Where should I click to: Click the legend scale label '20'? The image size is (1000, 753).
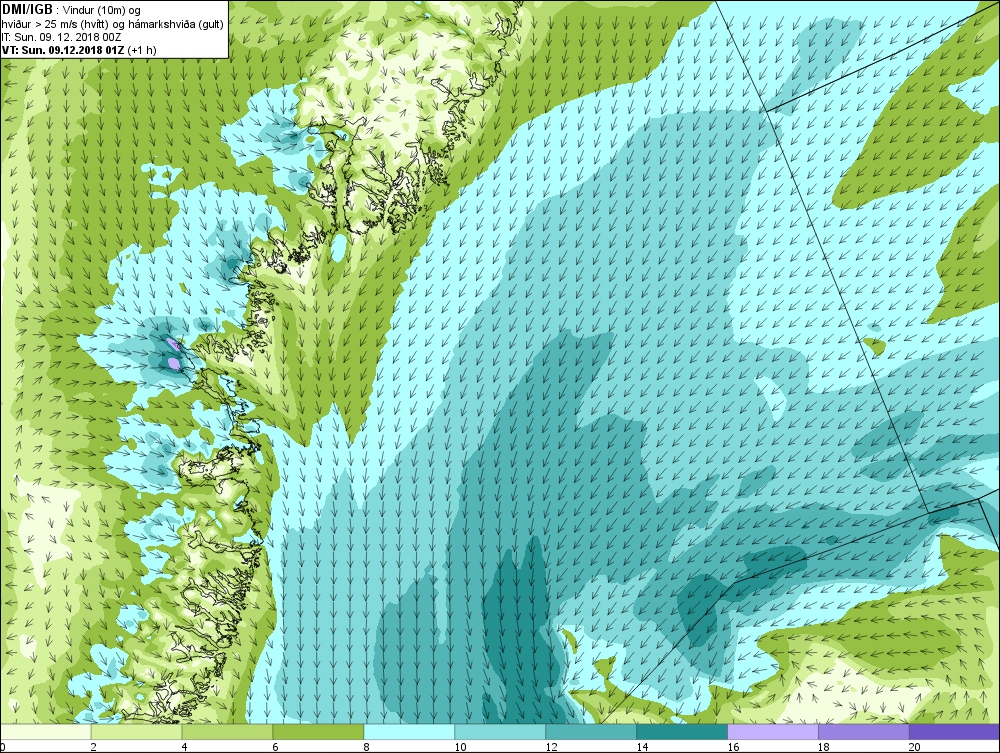pyautogui.click(x=915, y=747)
